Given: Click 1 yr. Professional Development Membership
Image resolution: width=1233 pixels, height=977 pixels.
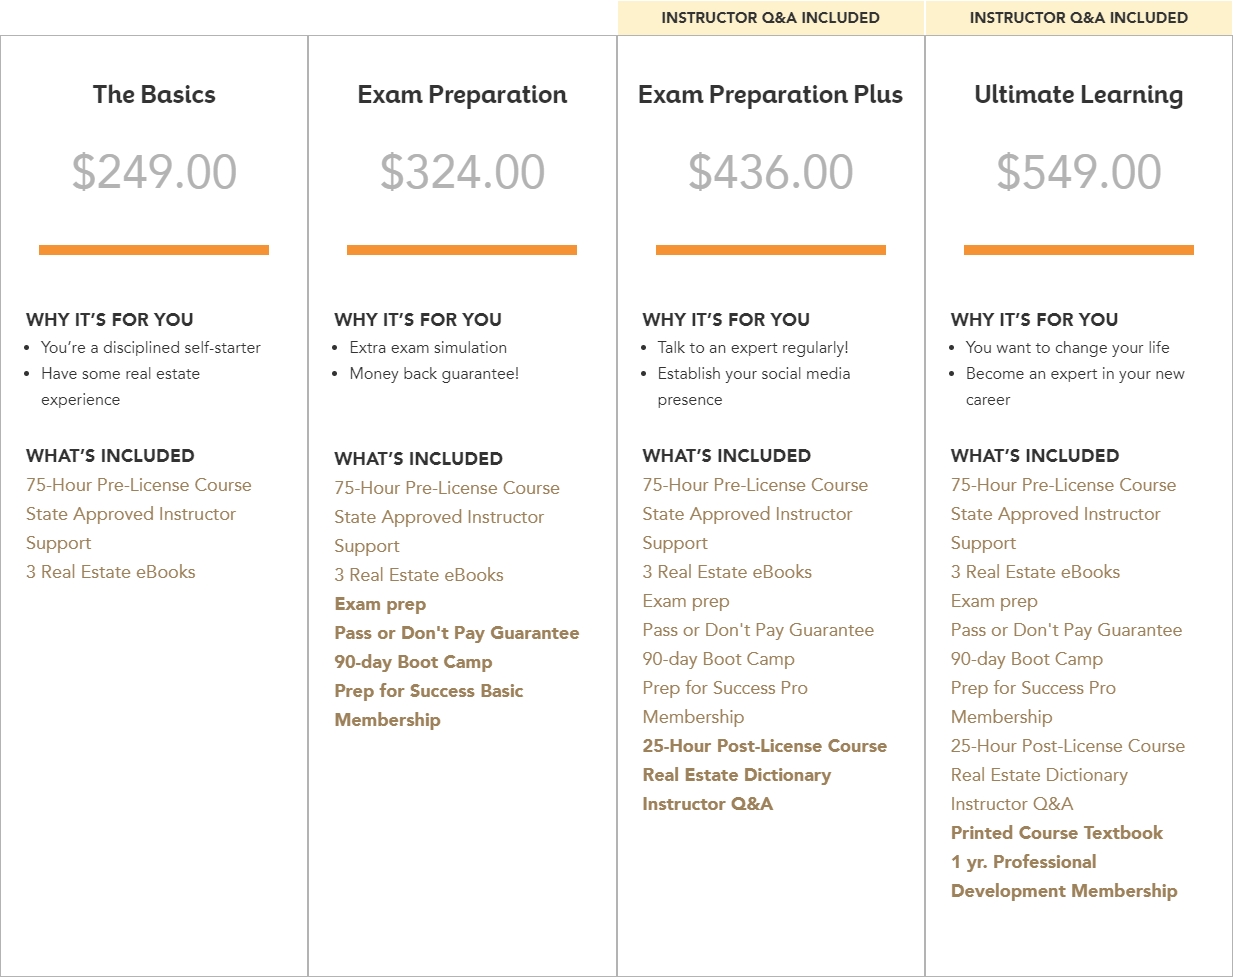Looking at the screenshot, I should [1063, 876].
